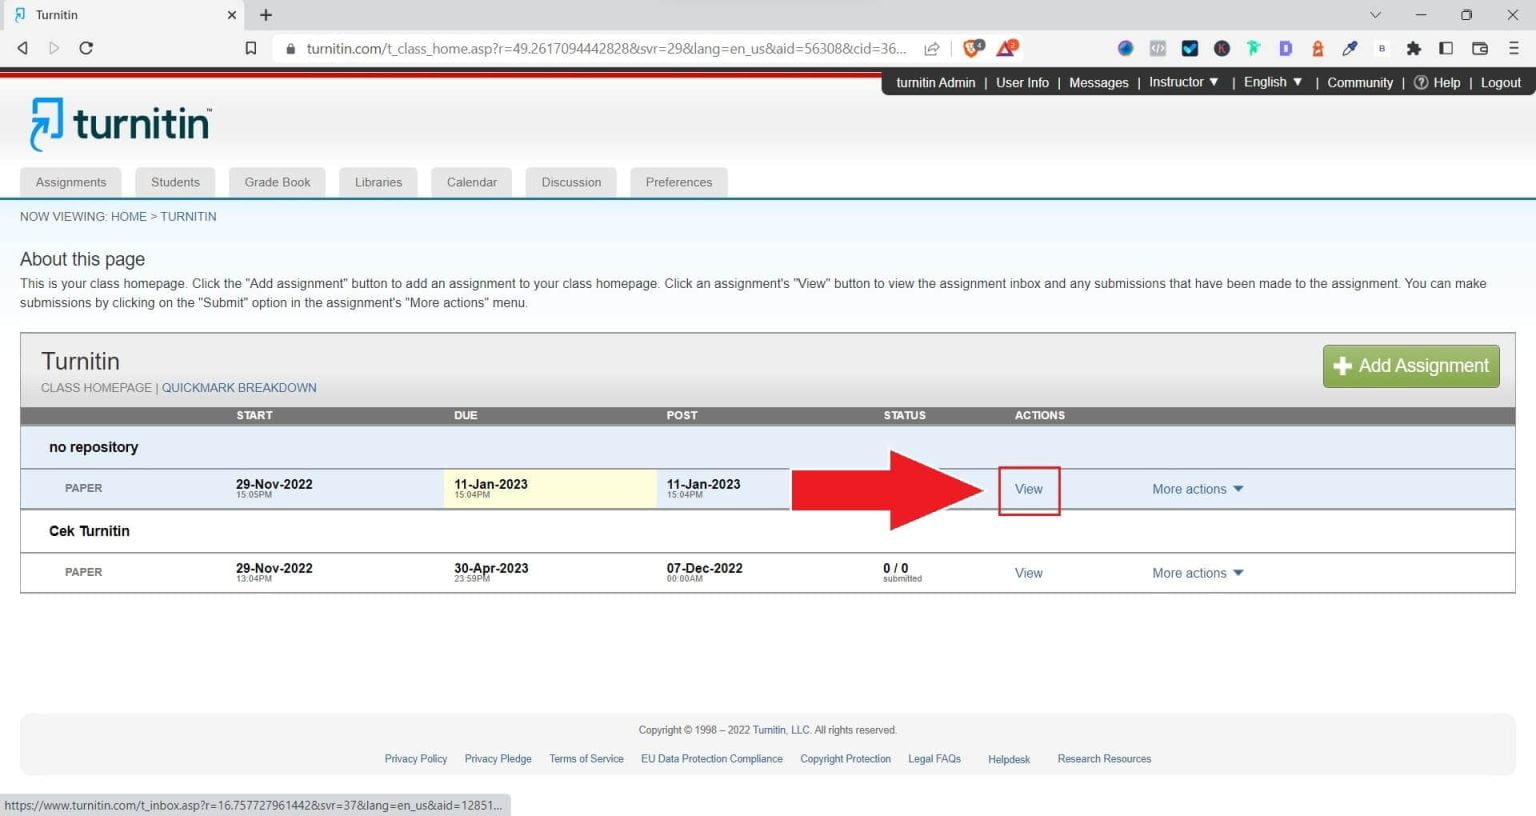Expand the Instructor role dropdown
Screen dimensions: 1536x816
coord(1184,82)
